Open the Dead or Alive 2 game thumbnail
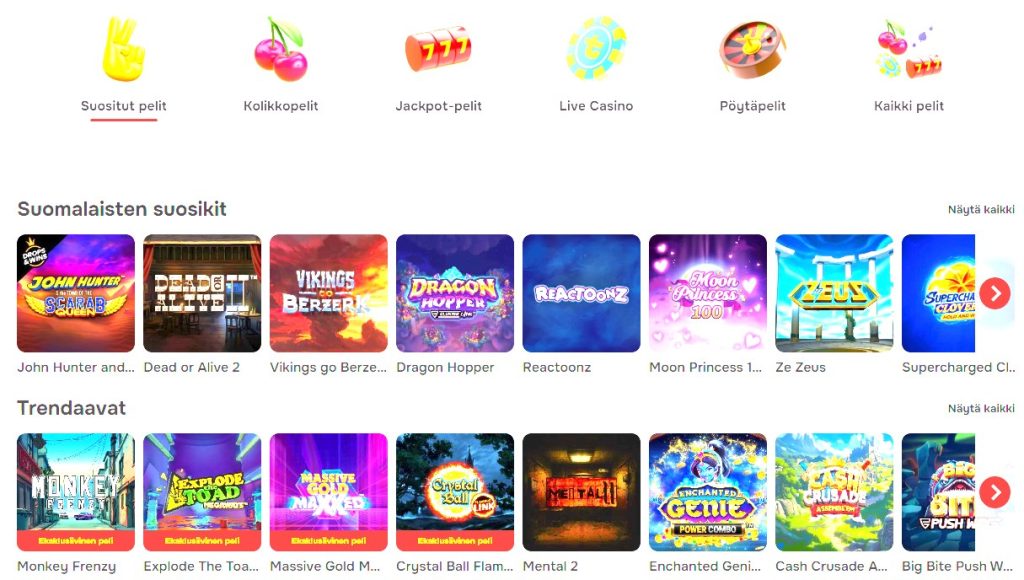 [202, 293]
